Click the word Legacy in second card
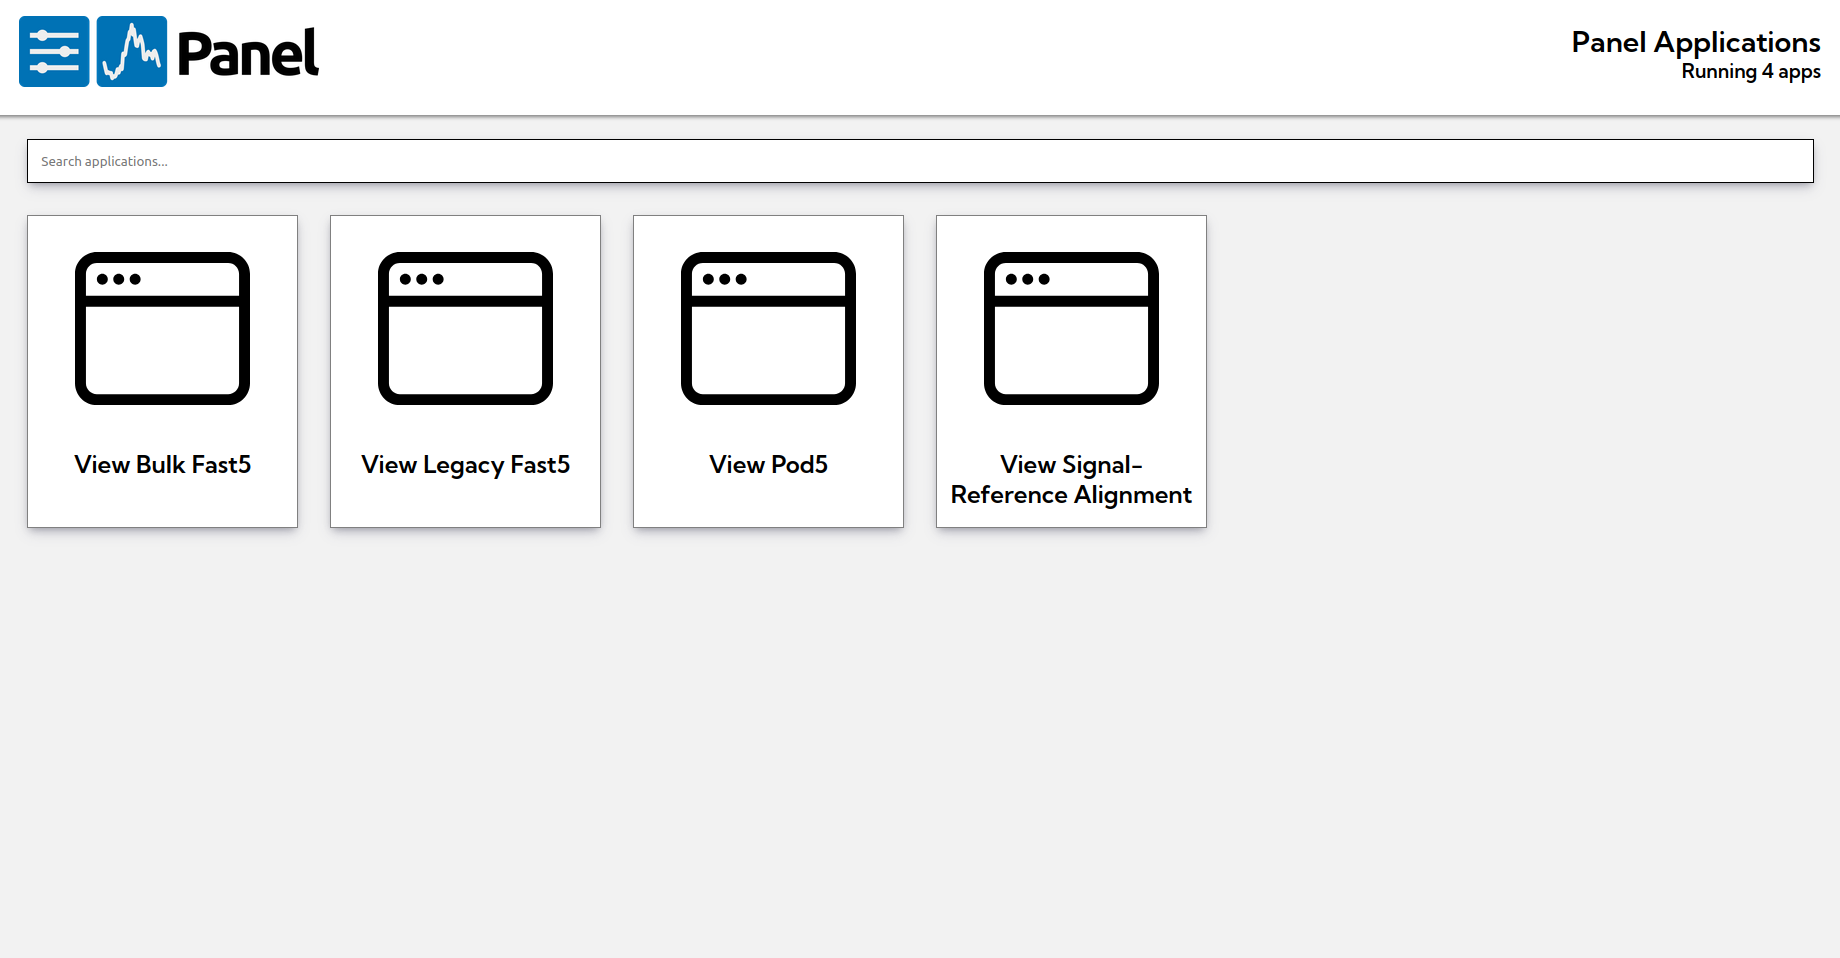The height and width of the screenshot is (958, 1840). (463, 466)
